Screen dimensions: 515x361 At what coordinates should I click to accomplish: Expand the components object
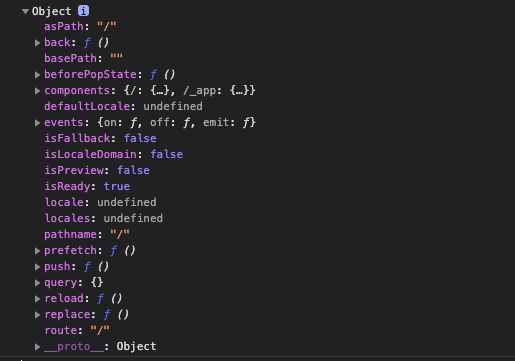click(37, 91)
